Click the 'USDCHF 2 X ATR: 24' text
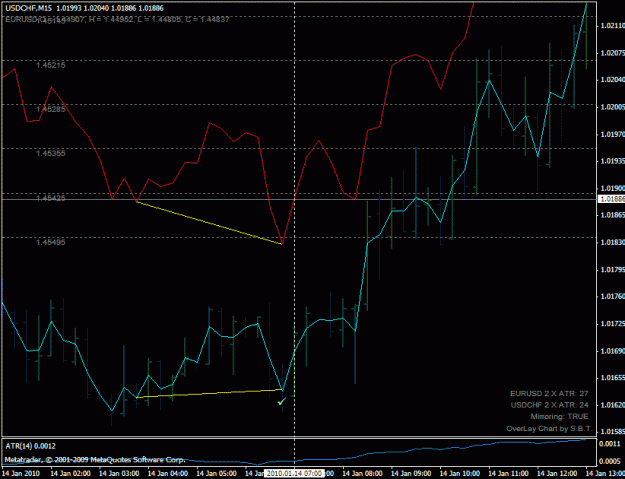625x479 pixels. [549, 405]
